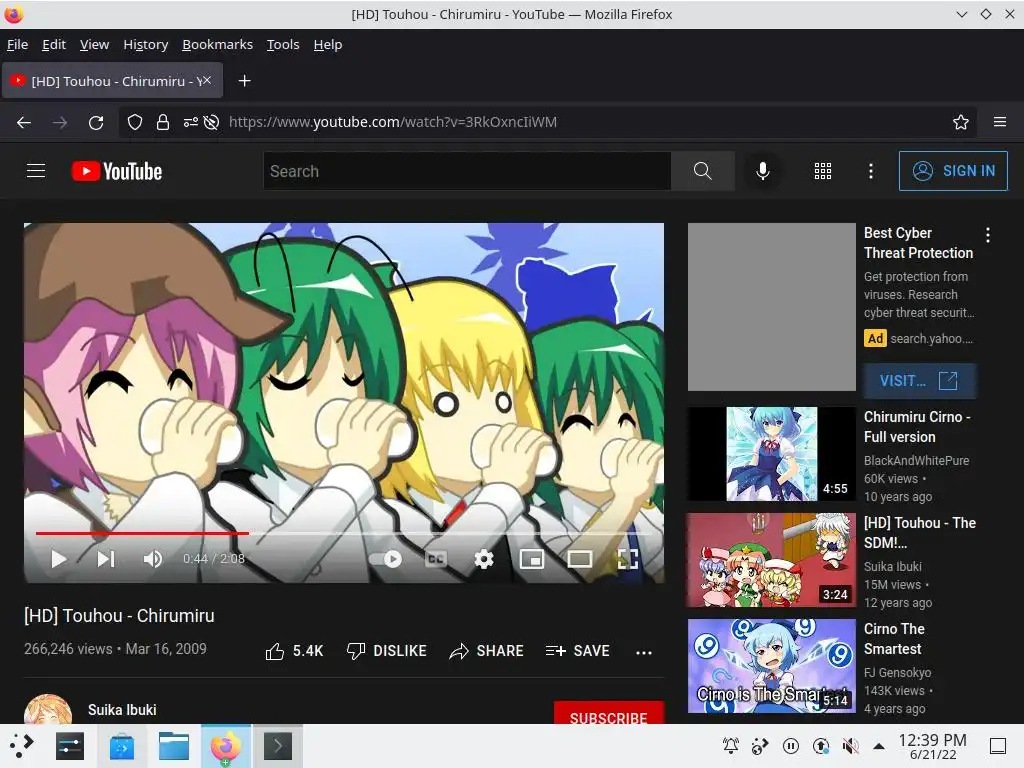Close the Touhou Chirumiru tab

click(x=207, y=80)
